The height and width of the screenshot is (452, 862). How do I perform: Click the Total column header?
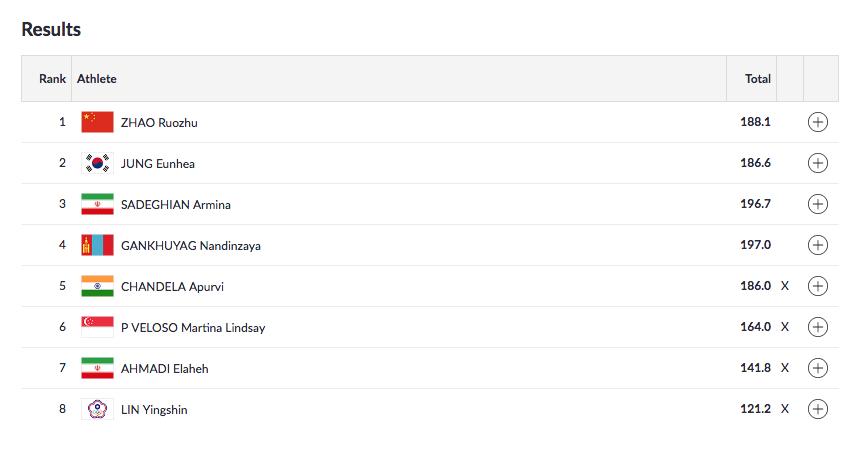(757, 78)
